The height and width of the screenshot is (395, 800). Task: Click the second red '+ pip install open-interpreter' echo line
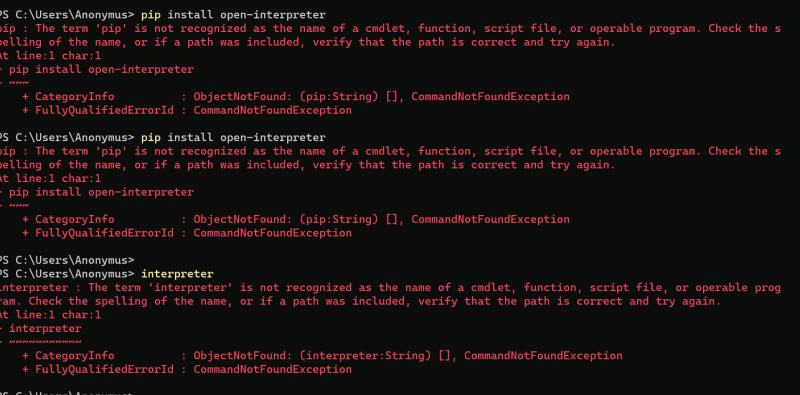(x=97, y=192)
